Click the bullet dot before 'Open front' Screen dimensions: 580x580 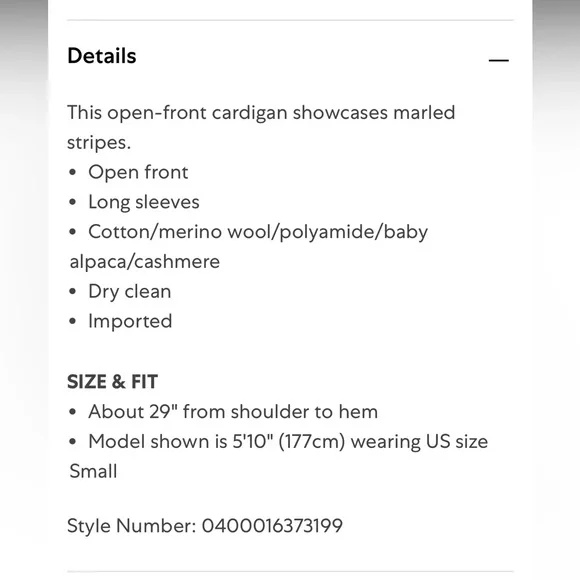(x=72, y=172)
